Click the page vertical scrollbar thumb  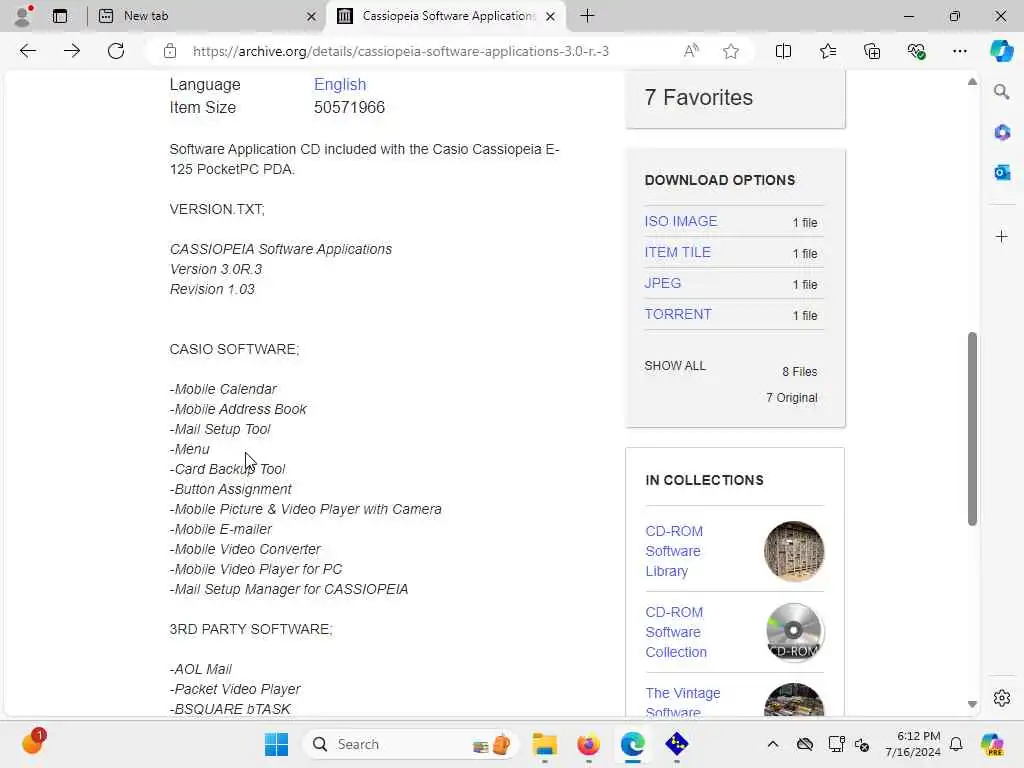972,428
